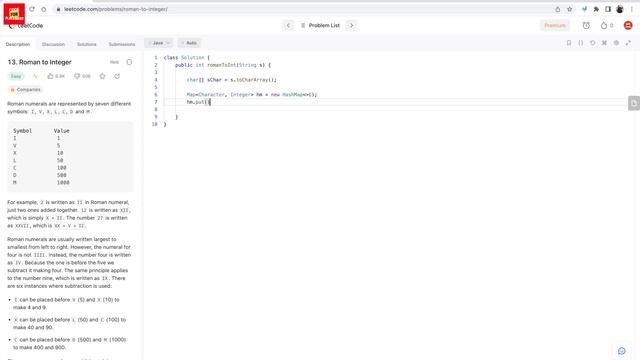This screenshot has height=360, width=640.
Task: Click the streak flame icon
Action: (604, 25)
